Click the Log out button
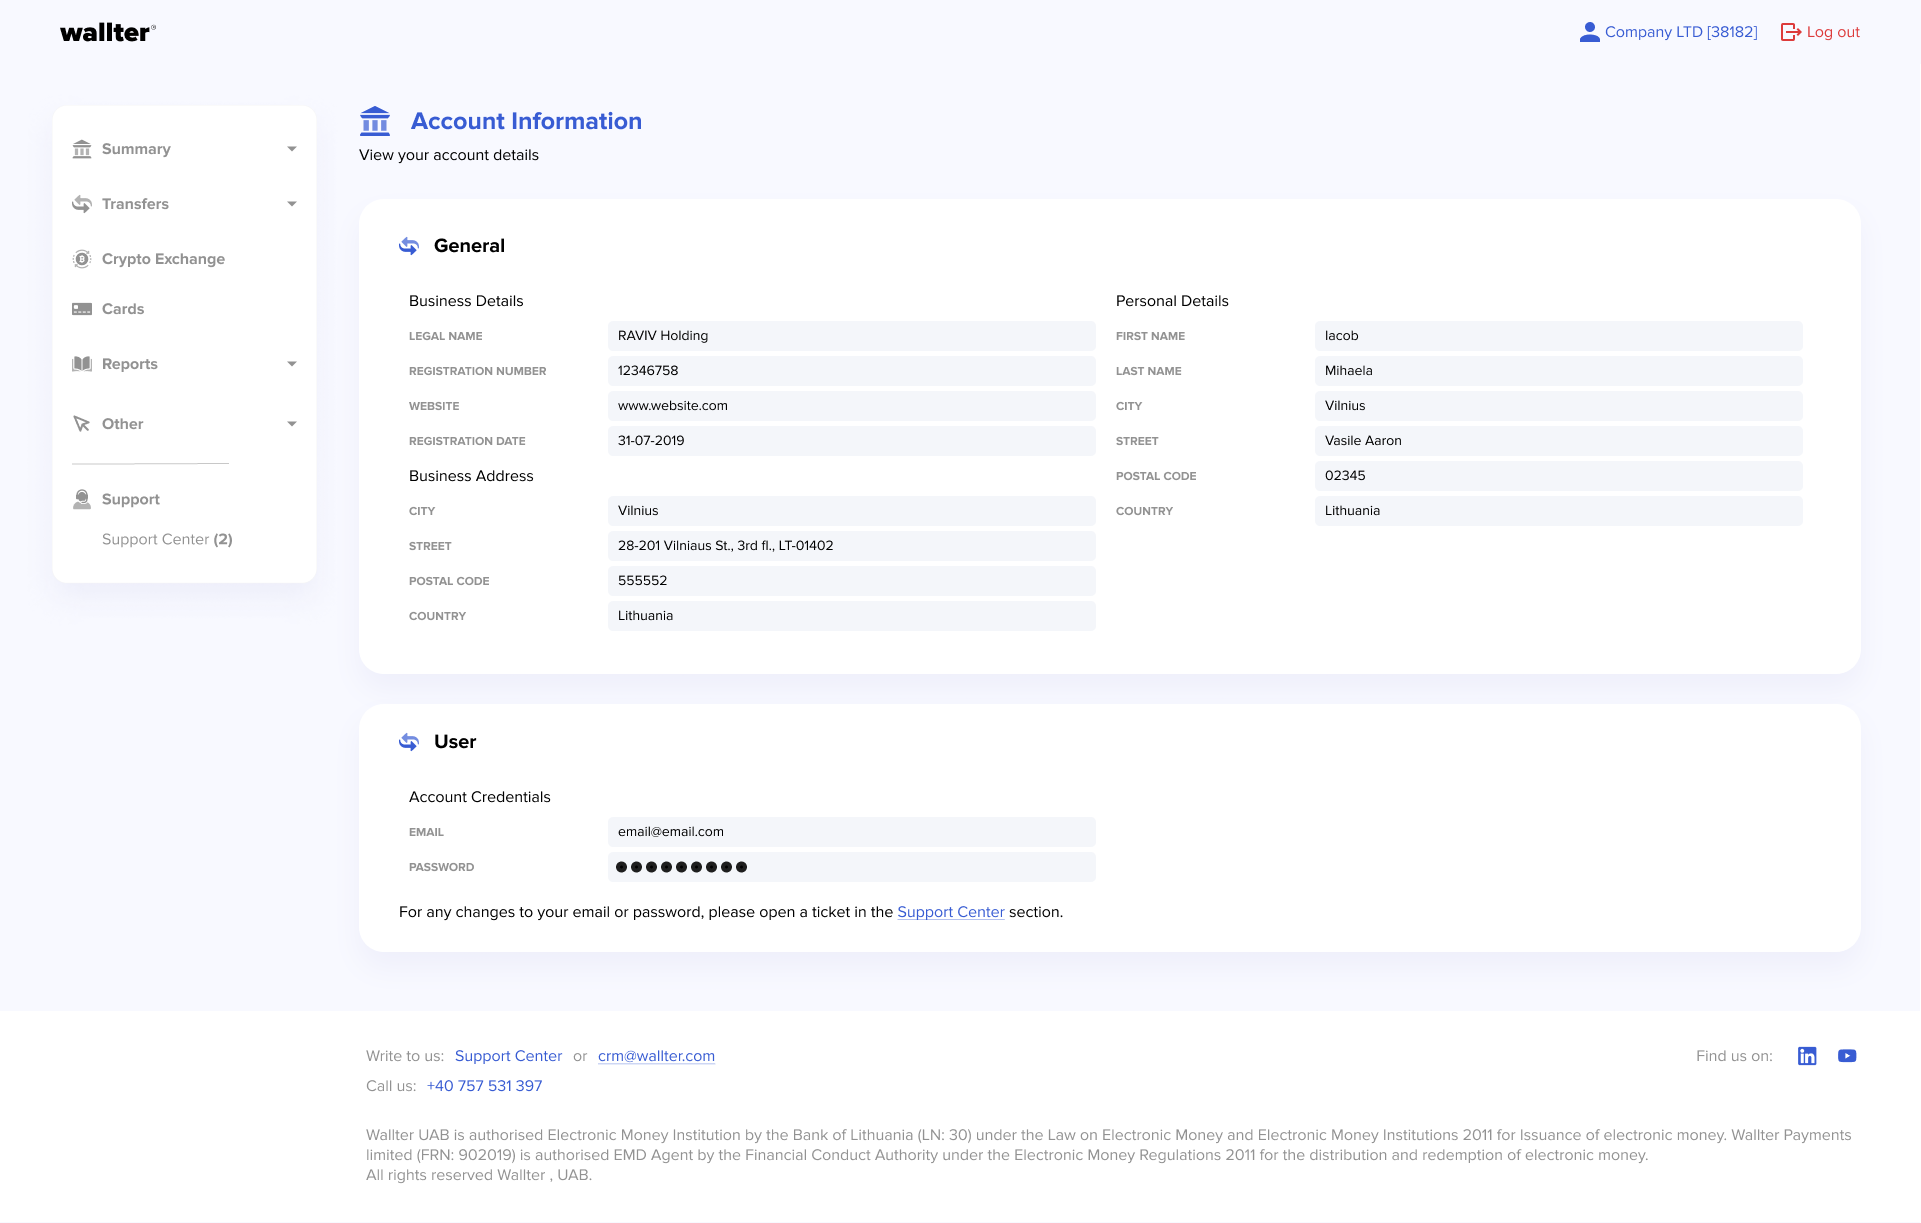This screenshot has height=1223, width=1921. point(1832,31)
